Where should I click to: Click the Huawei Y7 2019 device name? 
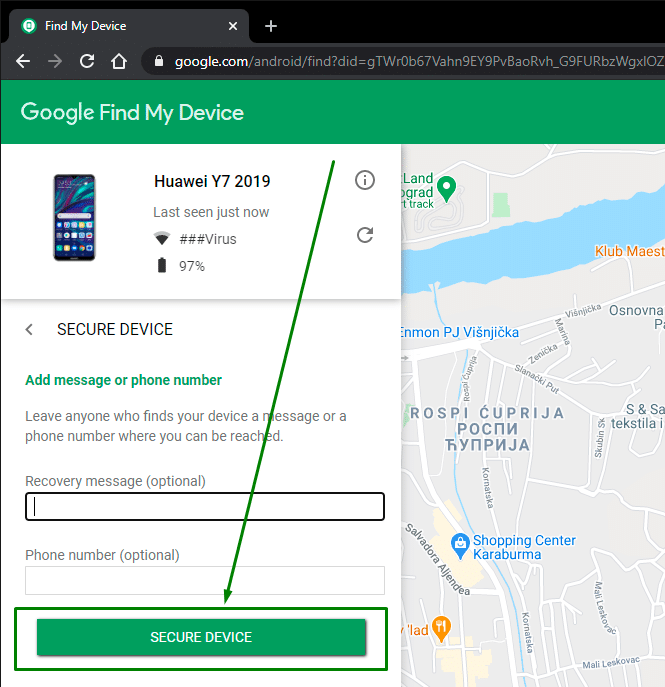[212, 181]
